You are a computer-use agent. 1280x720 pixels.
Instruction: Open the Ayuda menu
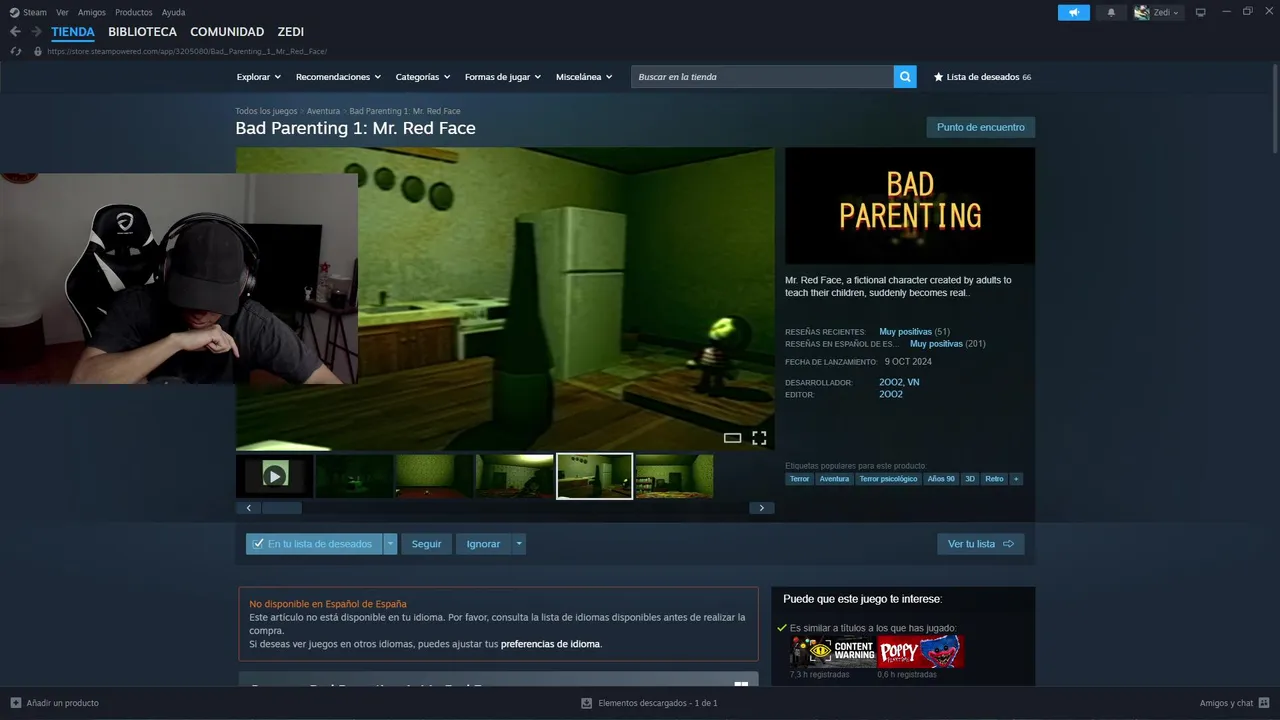(173, 12)
